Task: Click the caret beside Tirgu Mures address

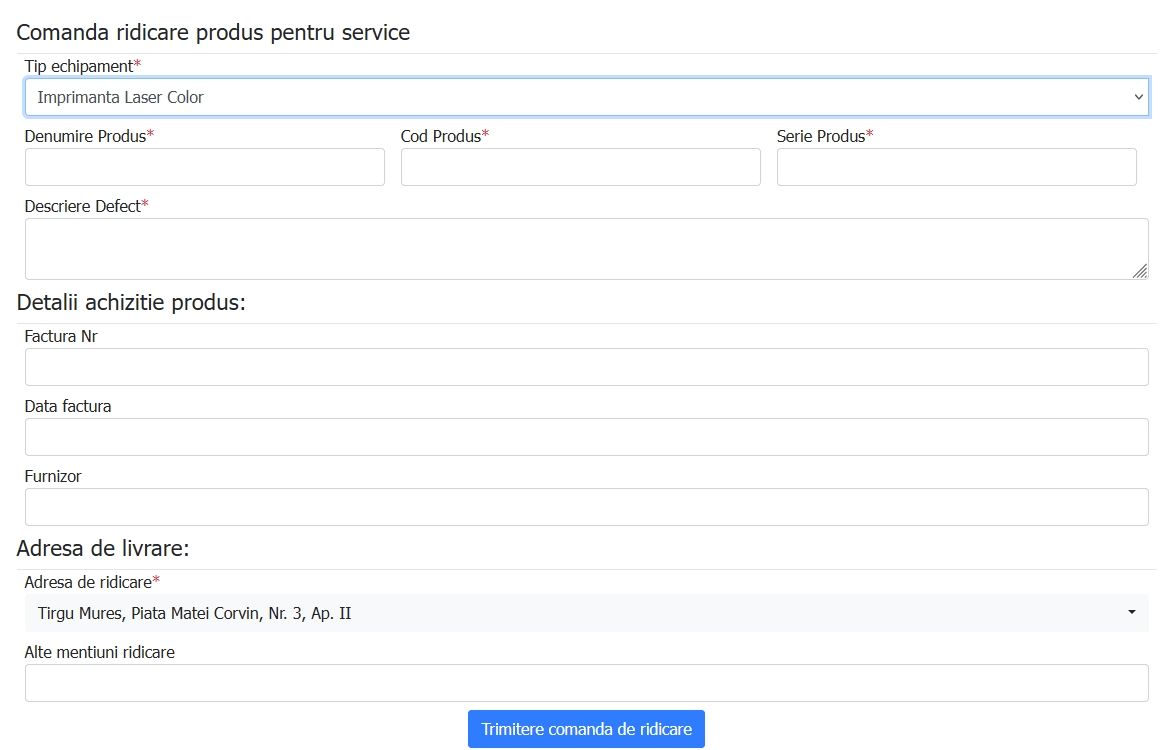Action: tap(1132, 612)
